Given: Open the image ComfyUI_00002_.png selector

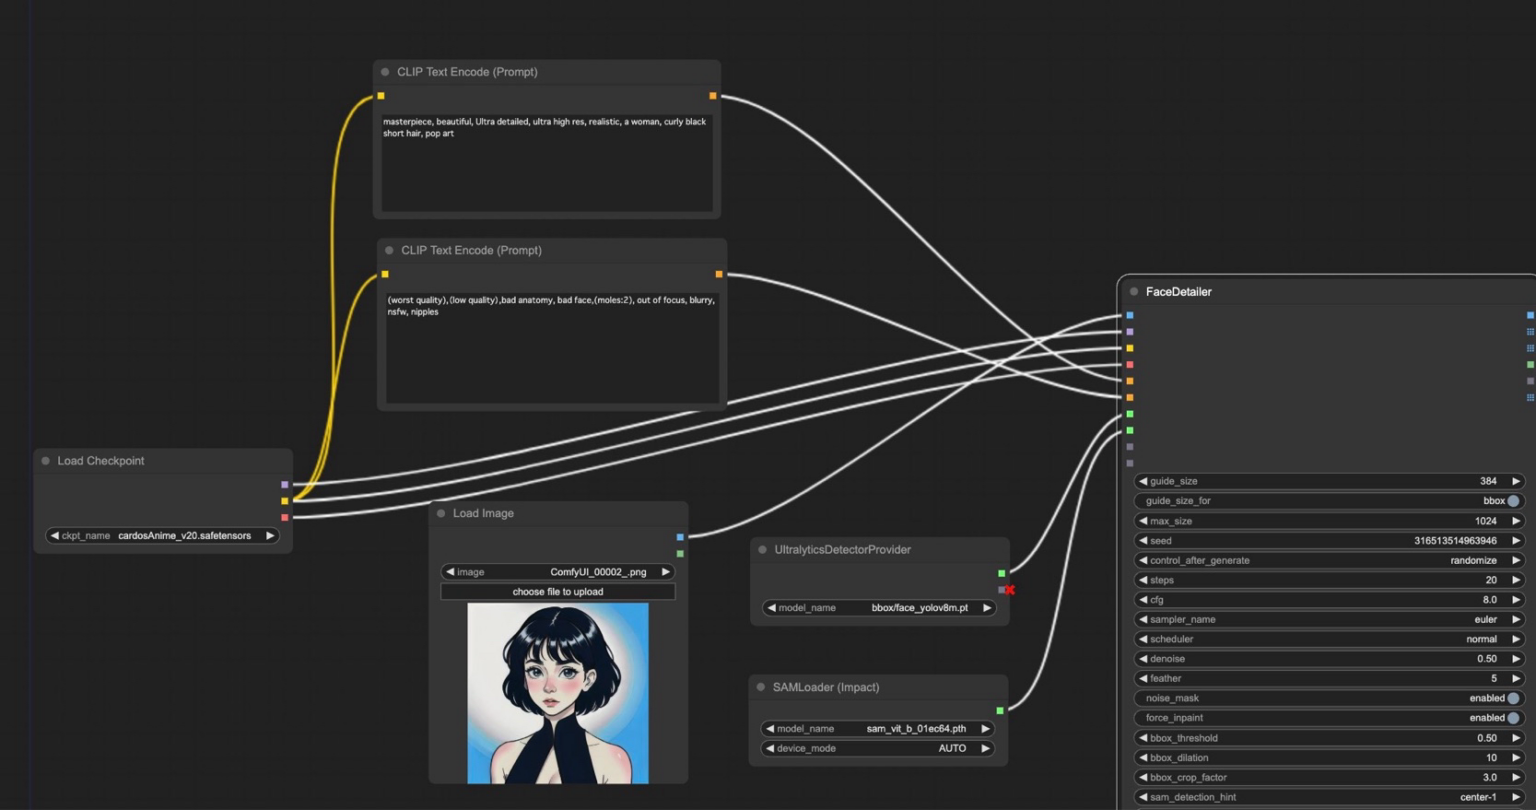Looking at the screenshot, I should point(557,572).
